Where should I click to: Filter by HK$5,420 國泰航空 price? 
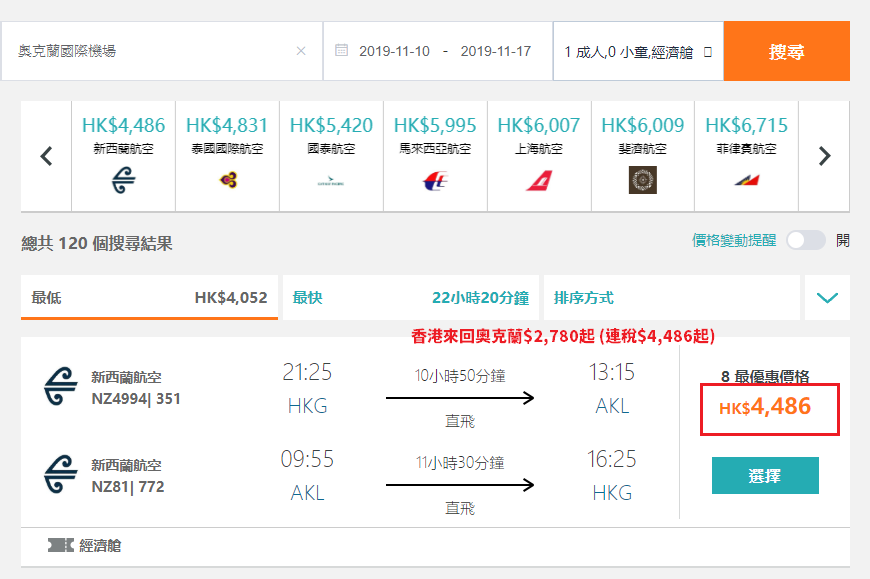[x=331, y=125]
